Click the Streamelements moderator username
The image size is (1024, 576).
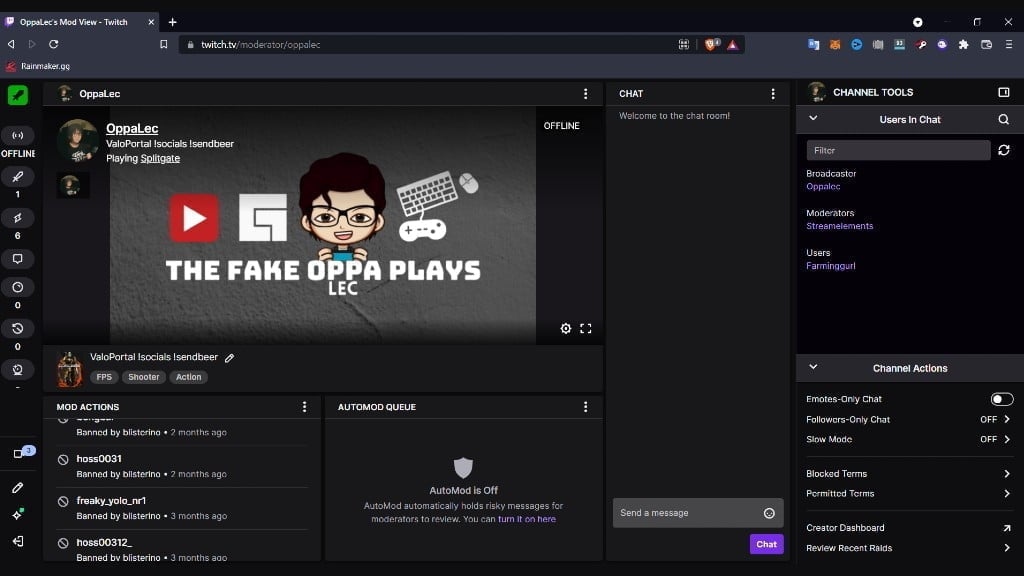pyautogui.click(x=839, y=226)
